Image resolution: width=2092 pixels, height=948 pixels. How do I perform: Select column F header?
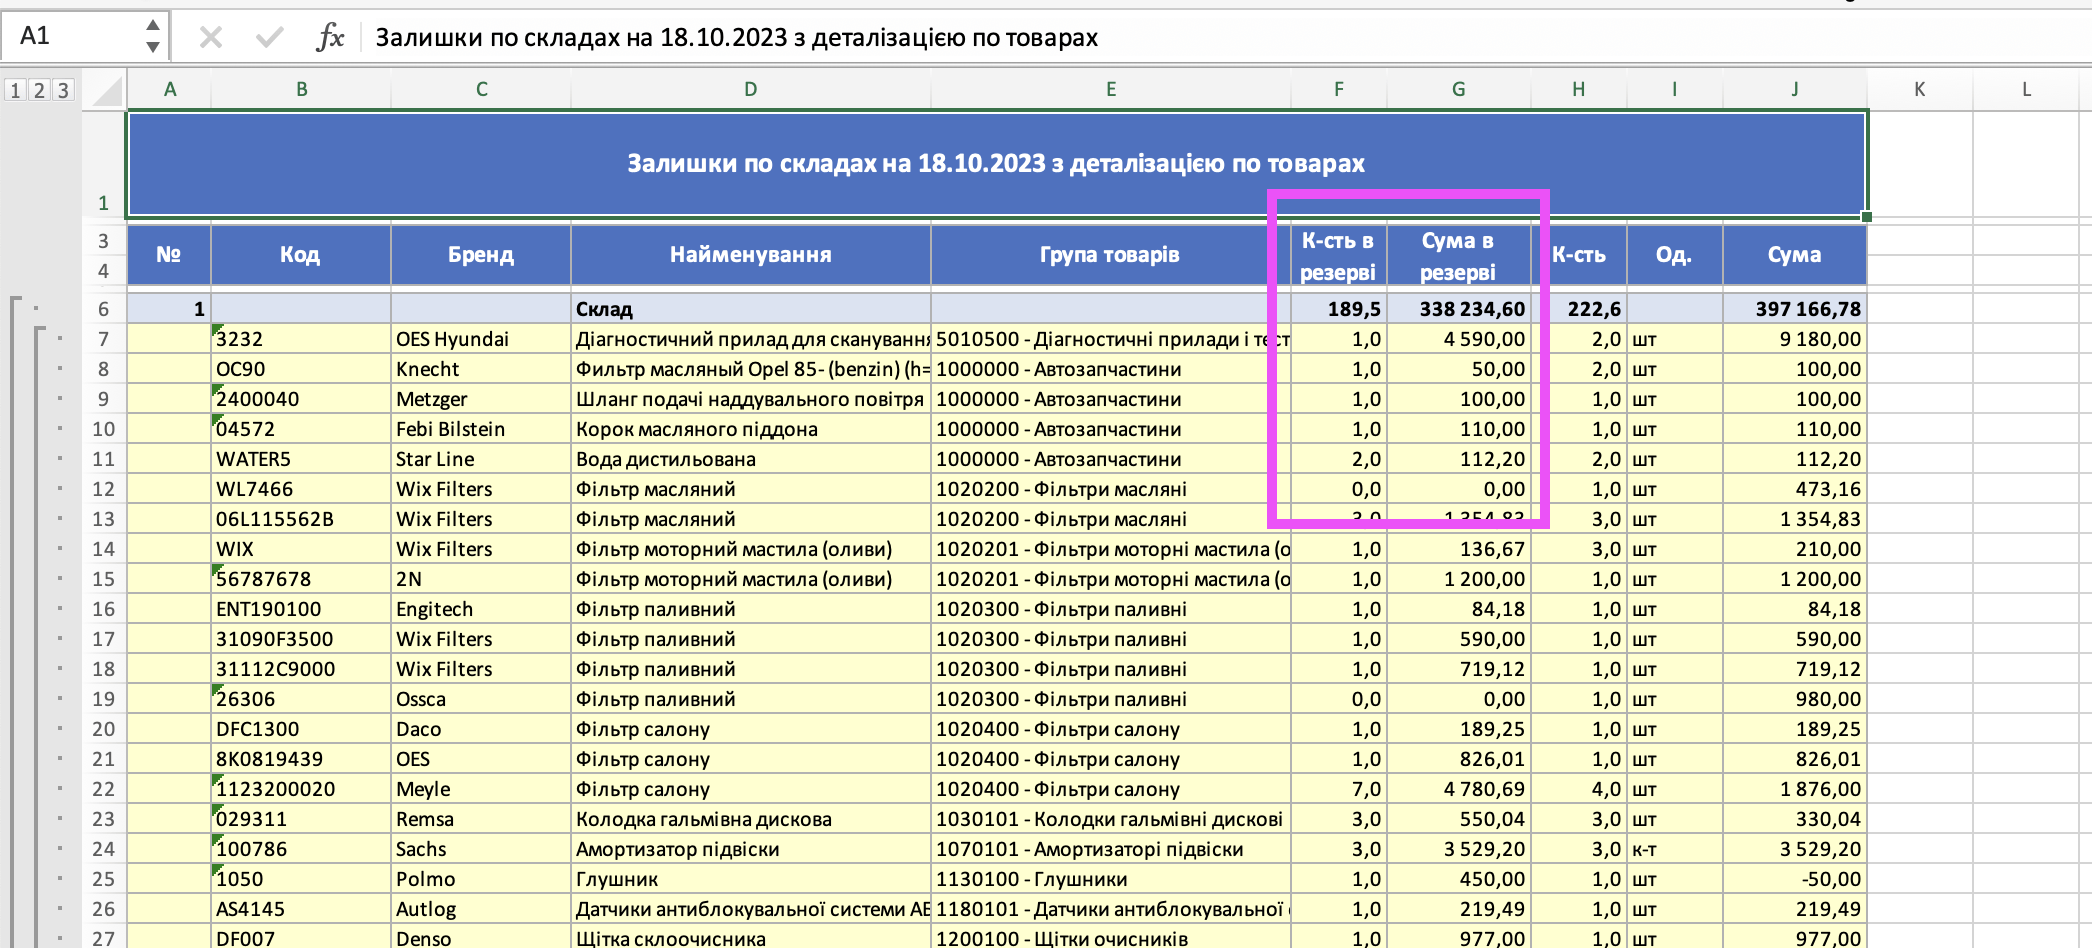coord(1339,89)
